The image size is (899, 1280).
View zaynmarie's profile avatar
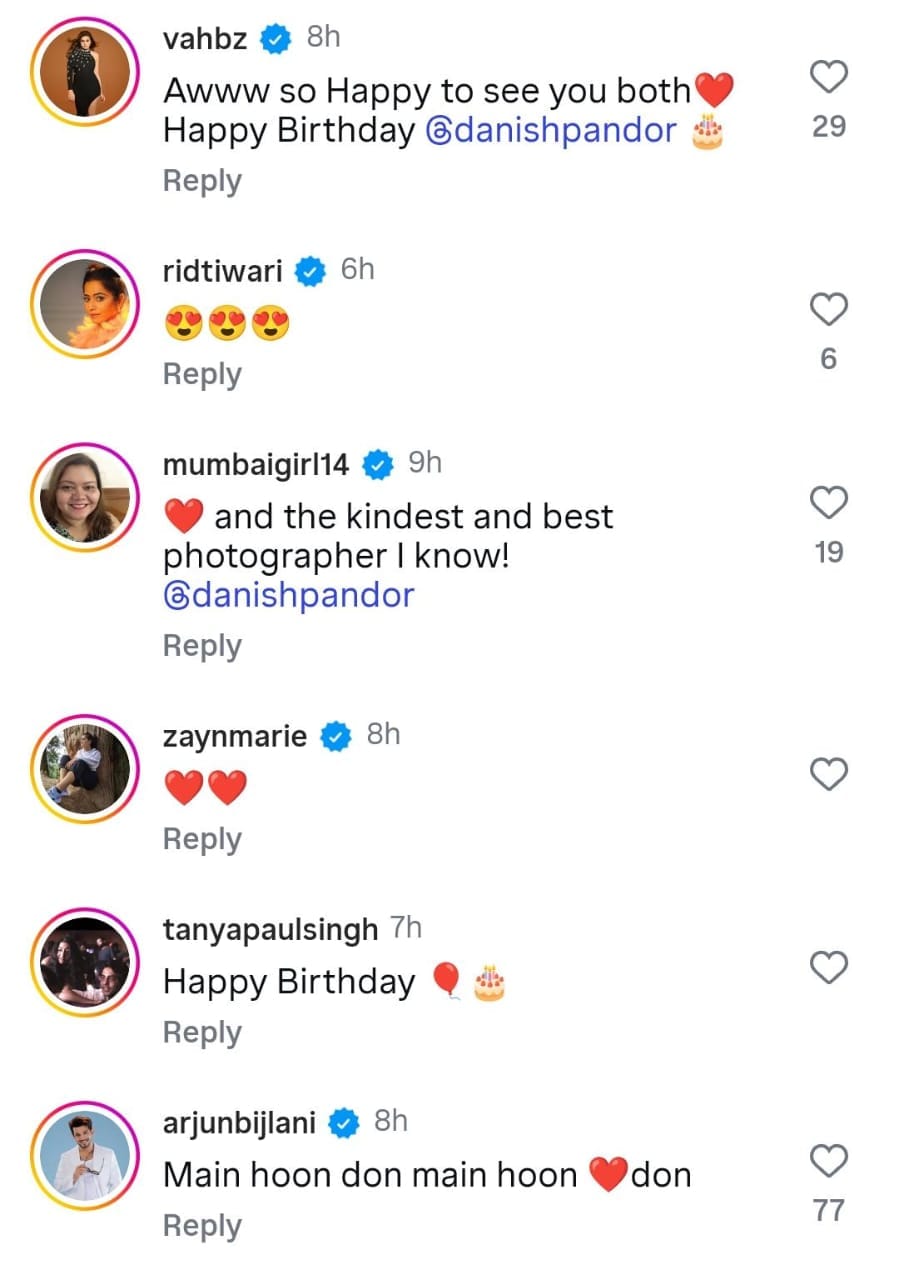click(85, 768)
